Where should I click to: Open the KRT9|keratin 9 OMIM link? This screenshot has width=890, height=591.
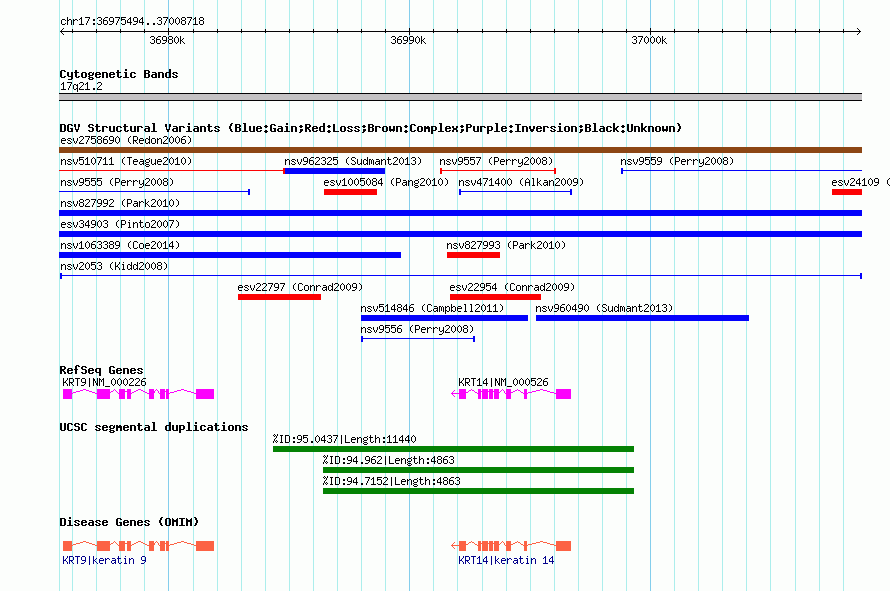click(x=104, y=560)
